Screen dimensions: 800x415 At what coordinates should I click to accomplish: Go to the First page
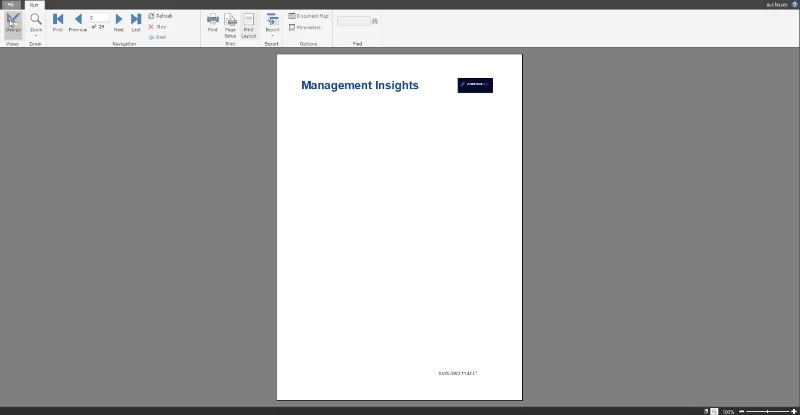(x=58, y=23)
